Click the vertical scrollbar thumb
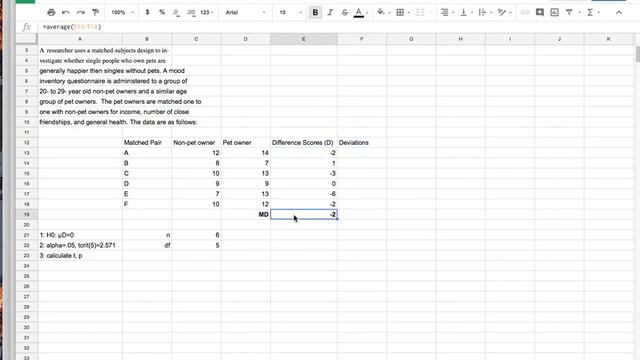This screenshot has height=360, width=640. [x=637, y=54]
